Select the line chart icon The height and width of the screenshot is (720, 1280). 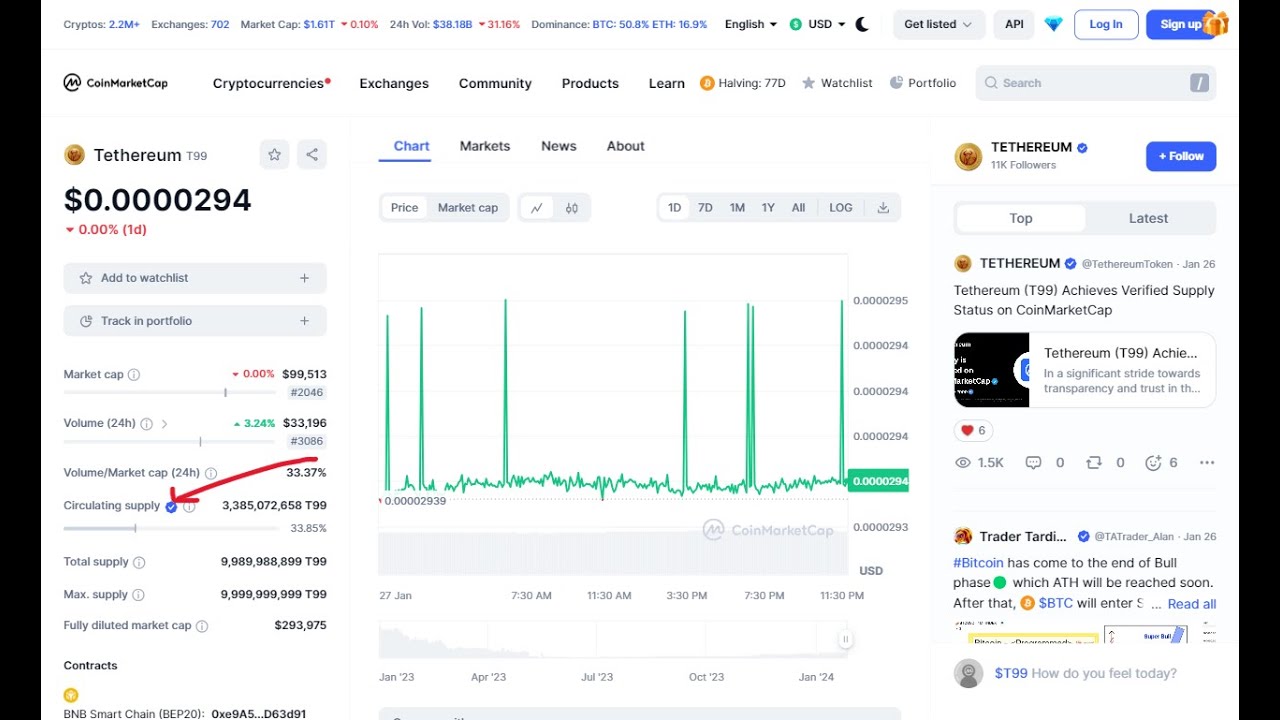click(x=537, y=208)
